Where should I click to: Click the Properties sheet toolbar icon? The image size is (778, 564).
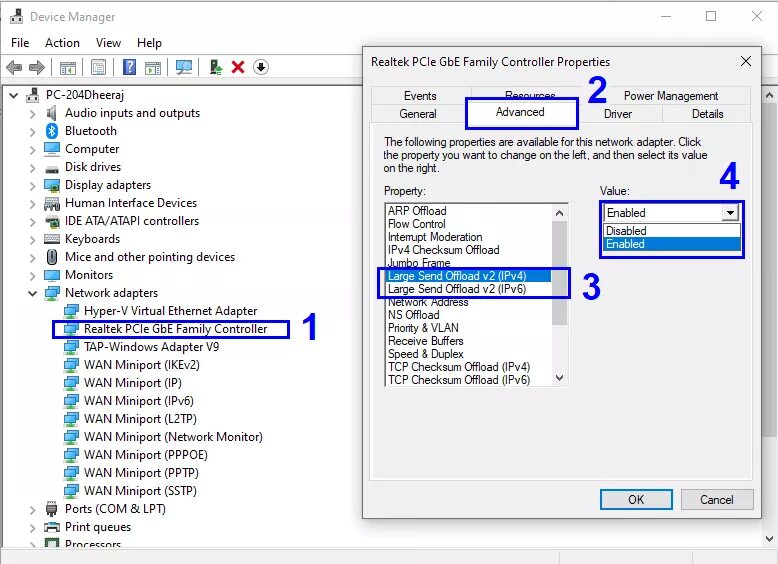(x=98, y=67)
